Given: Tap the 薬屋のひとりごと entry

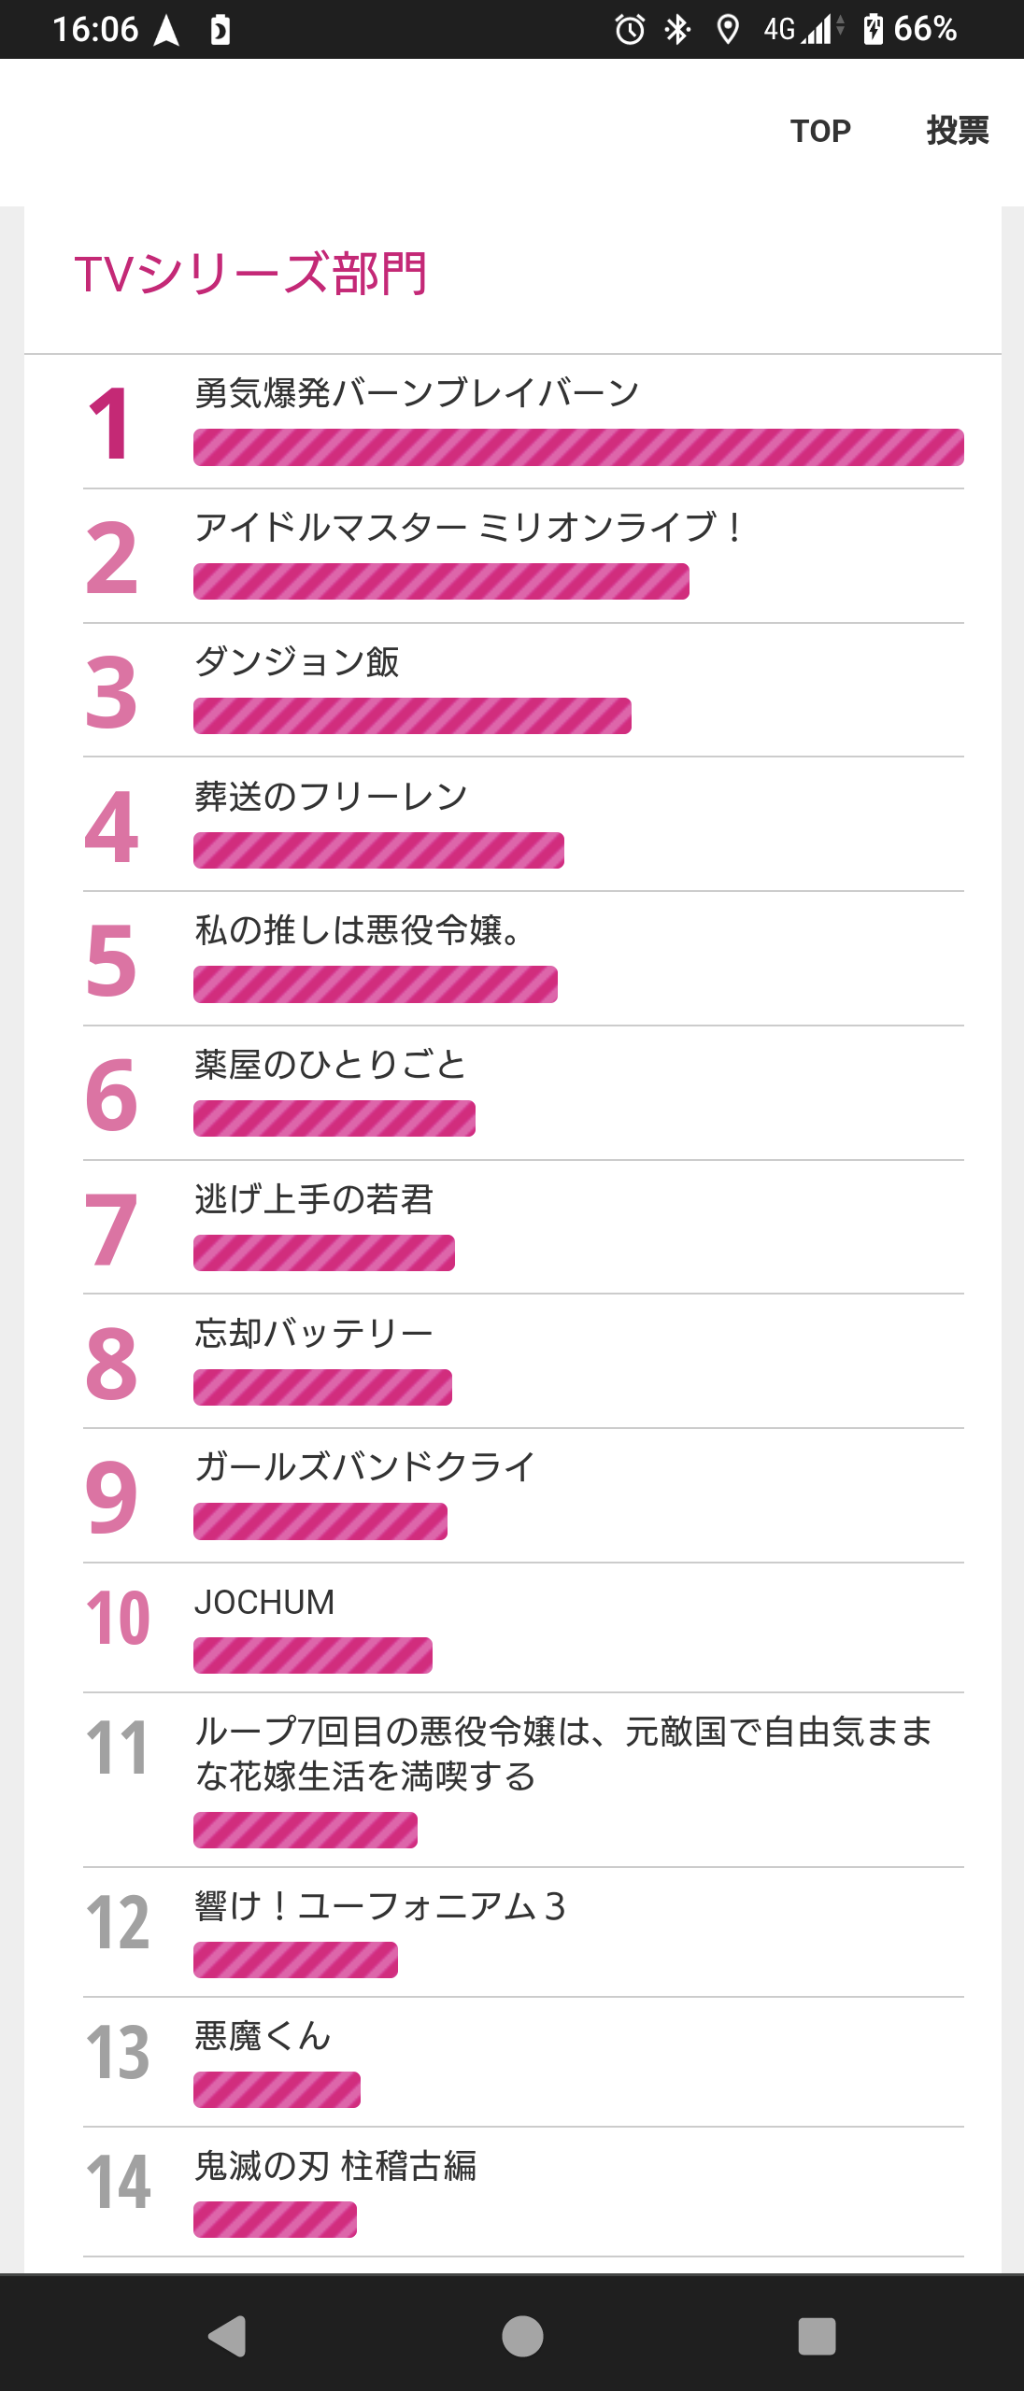Looking at the screenshot, I should [330, 1065].
